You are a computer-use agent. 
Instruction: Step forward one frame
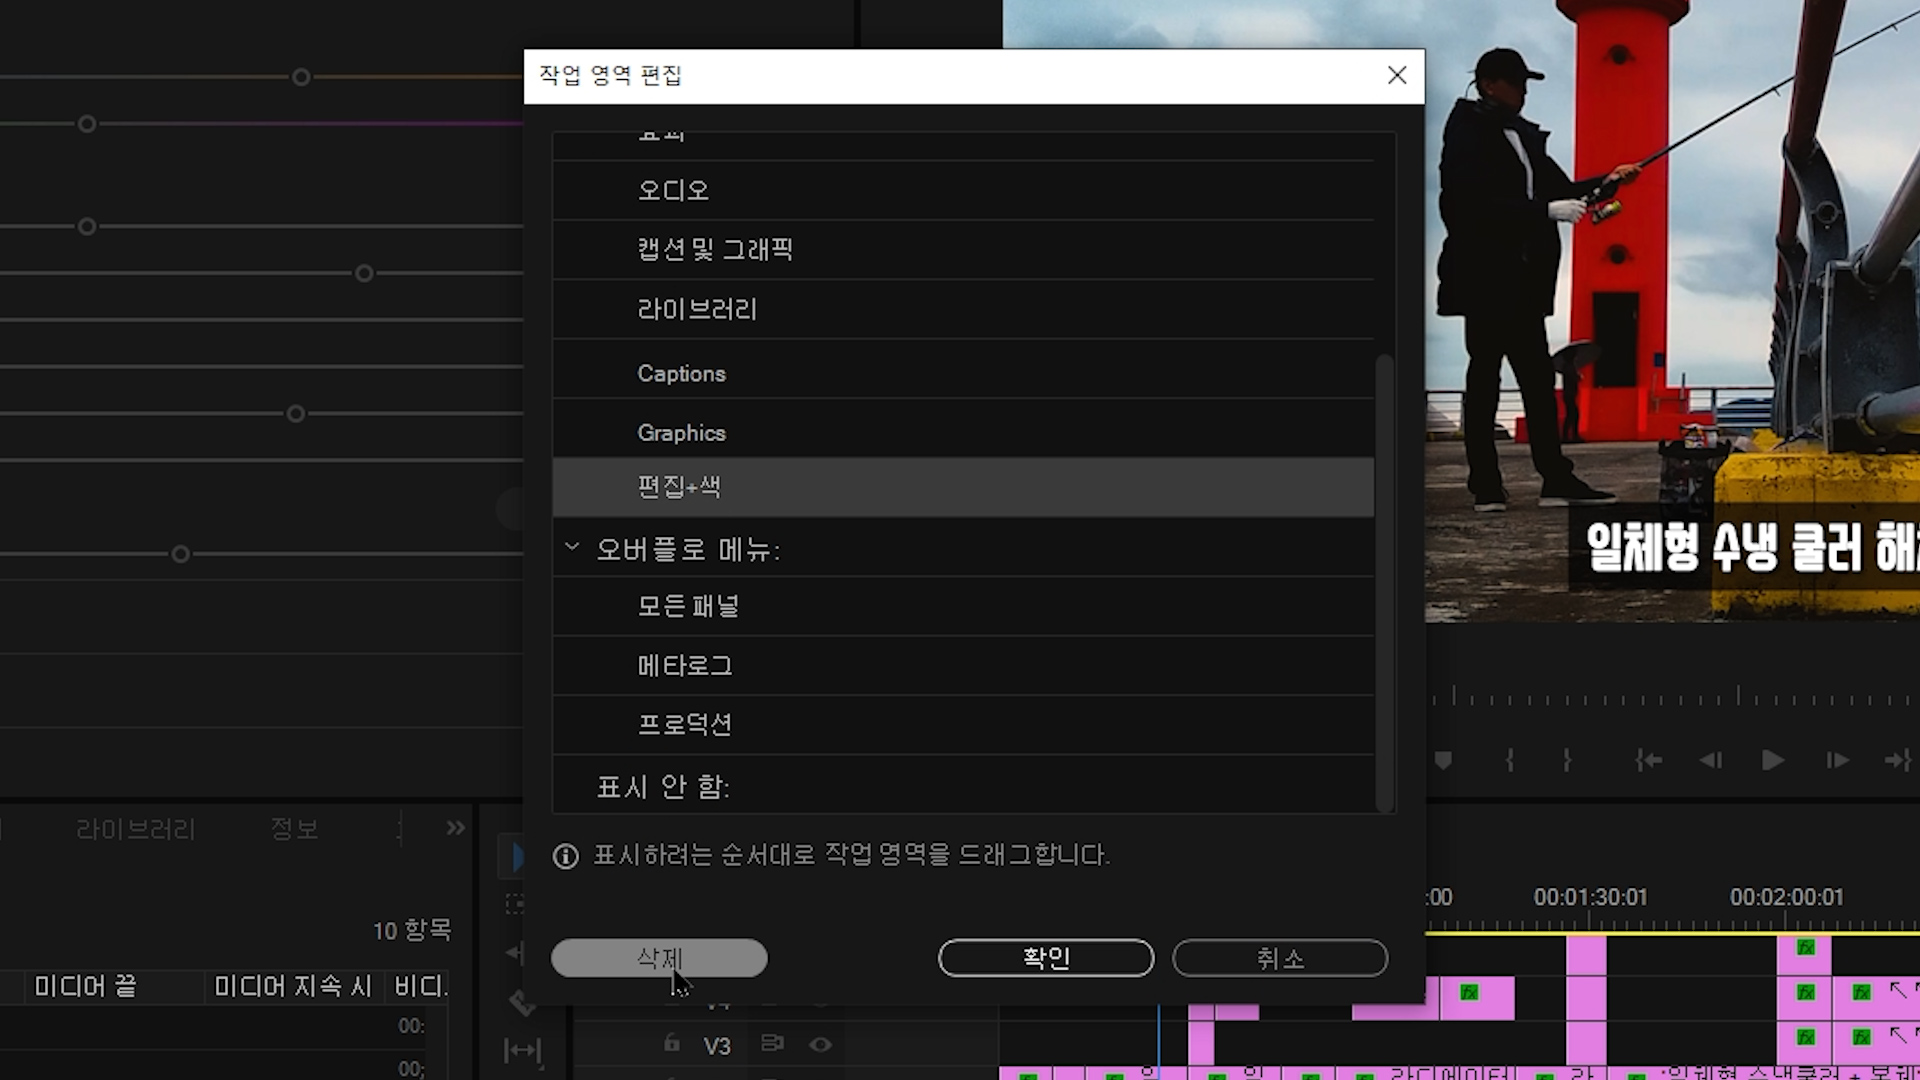tap(1837, 761)
